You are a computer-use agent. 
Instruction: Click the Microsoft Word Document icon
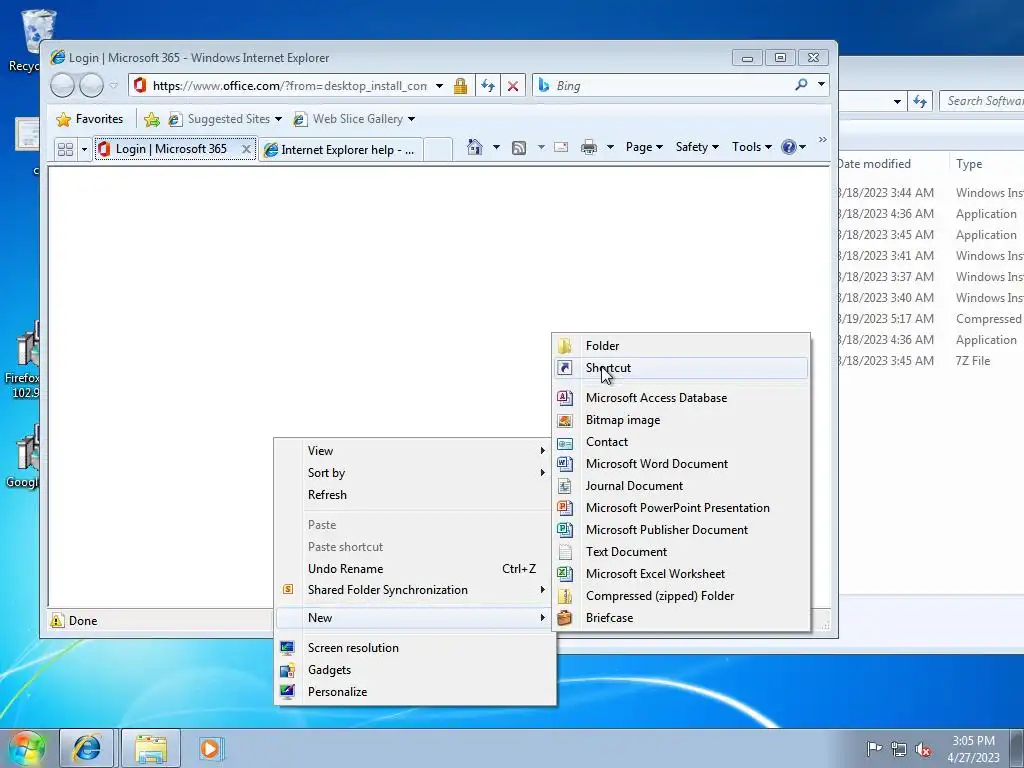coord(565,464)
